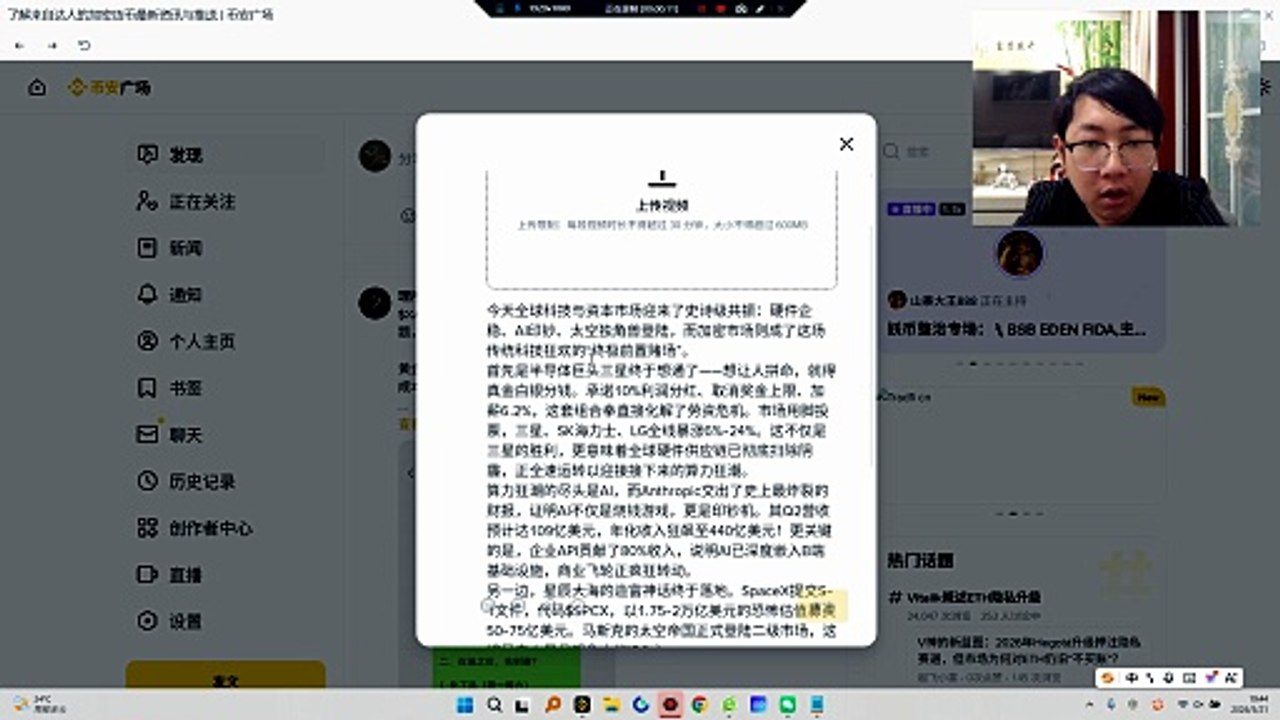Click the red stop button on recording toolbar
Viewport: 1280px width, 720px height.
[720, 8]
